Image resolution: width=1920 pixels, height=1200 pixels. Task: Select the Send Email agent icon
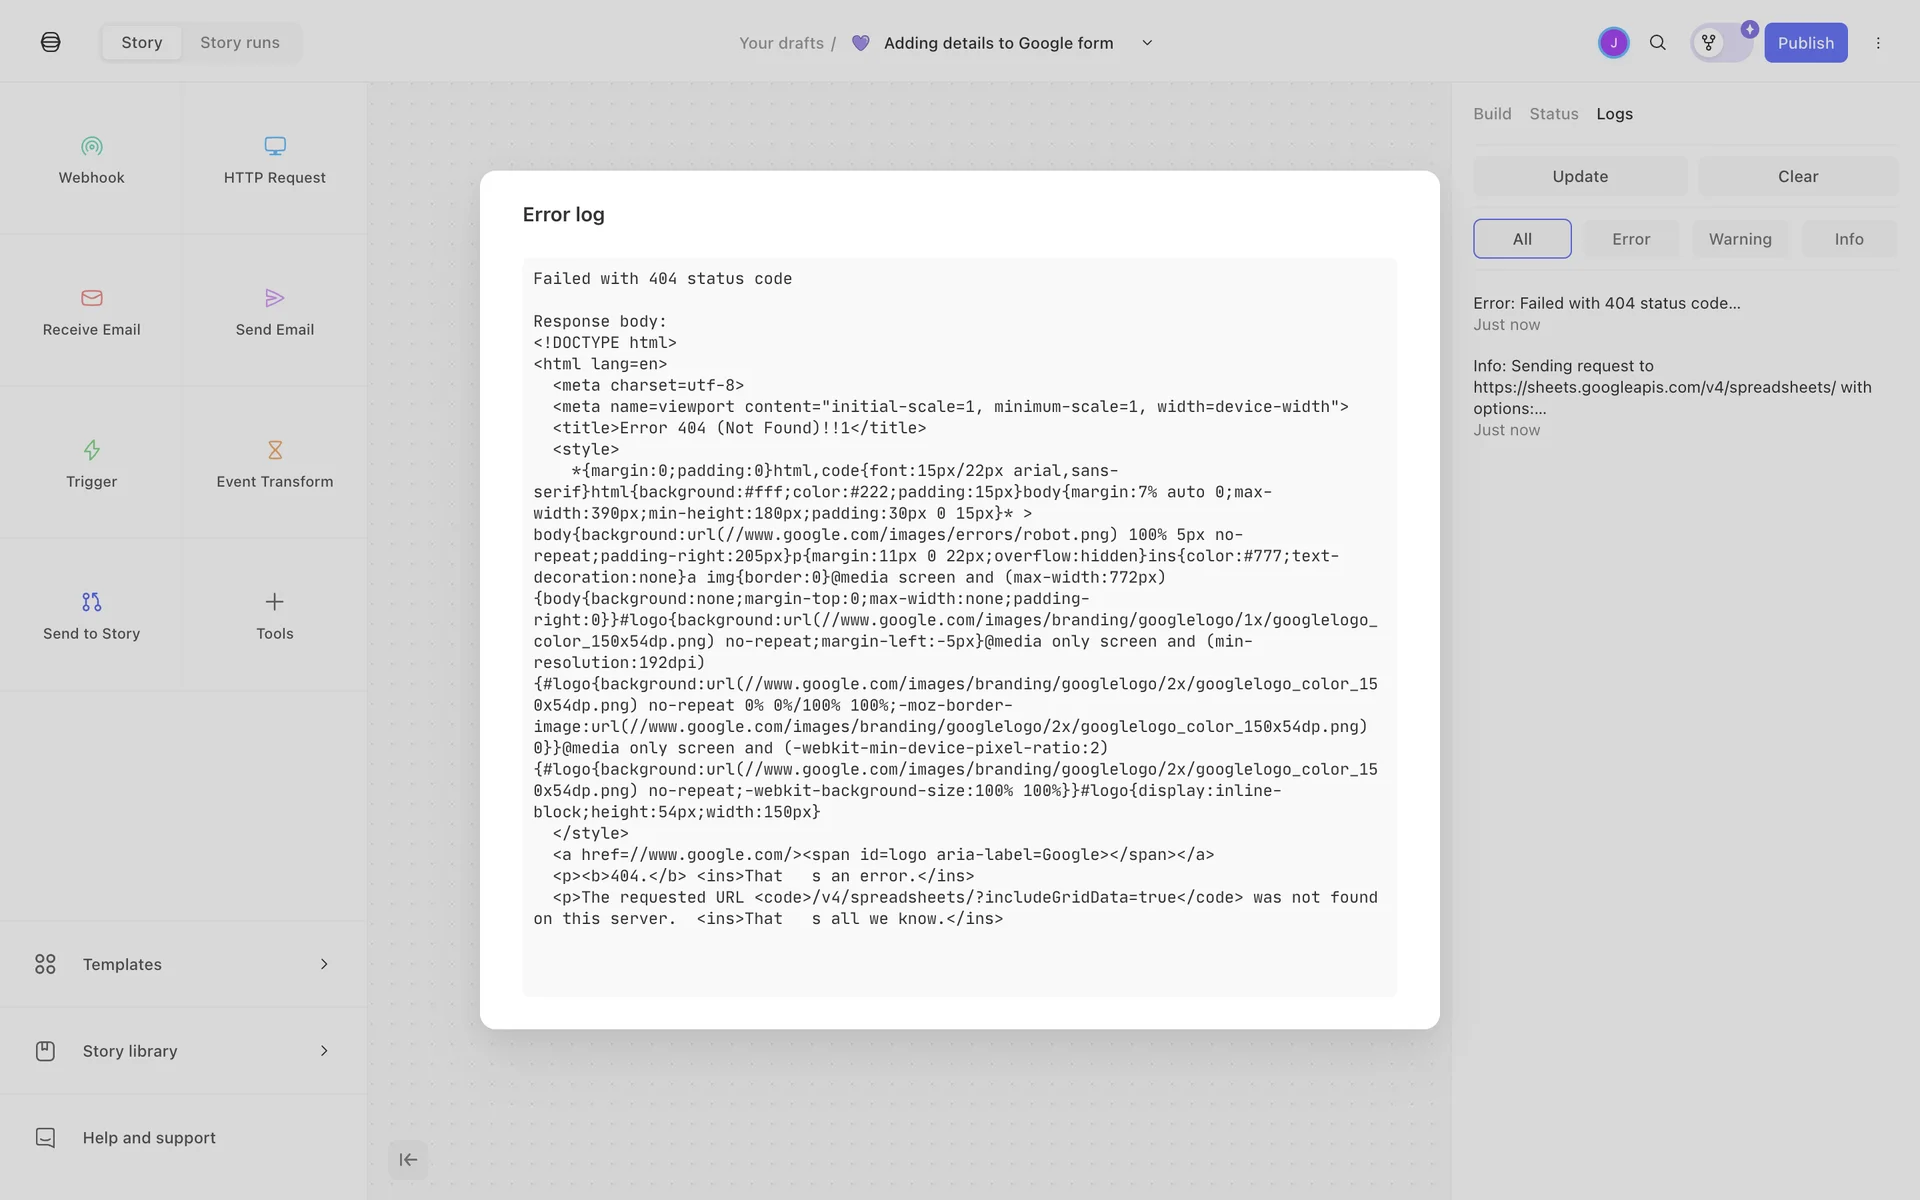point(274,298)
